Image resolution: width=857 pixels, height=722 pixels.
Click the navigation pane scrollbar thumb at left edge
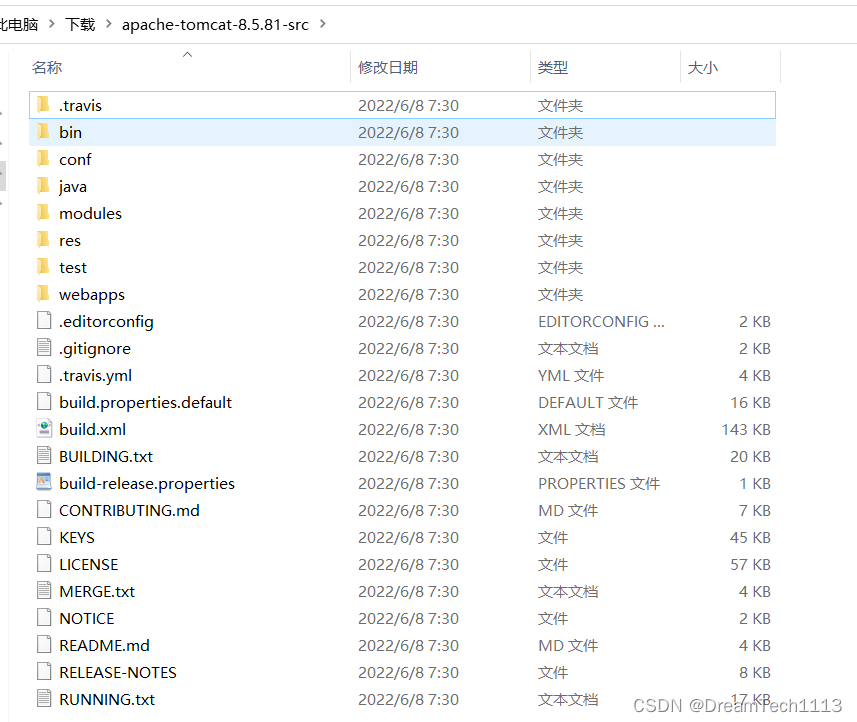3,176
